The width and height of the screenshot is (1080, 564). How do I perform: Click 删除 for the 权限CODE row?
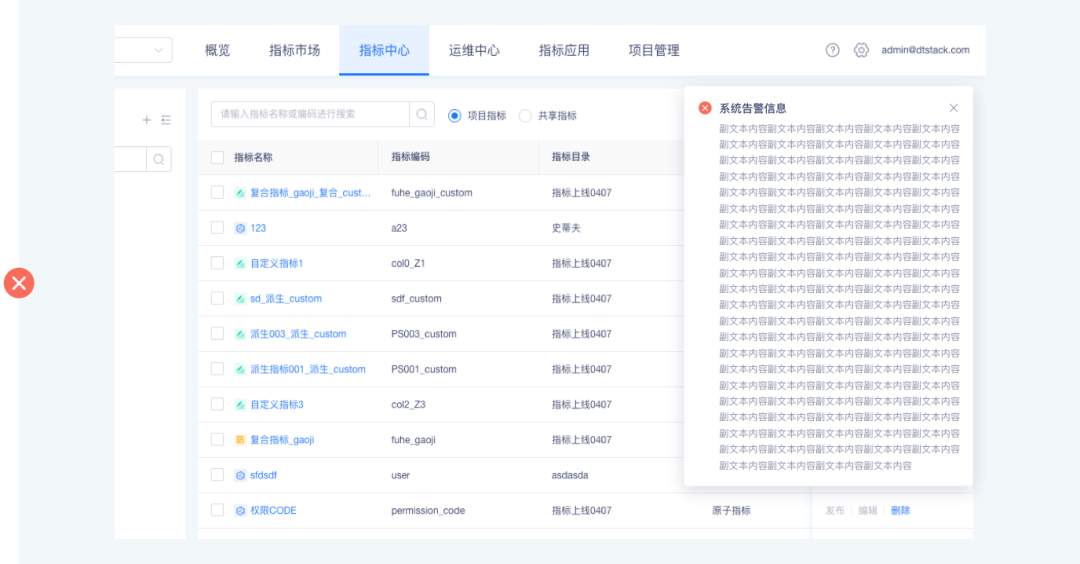click(900, 511)
